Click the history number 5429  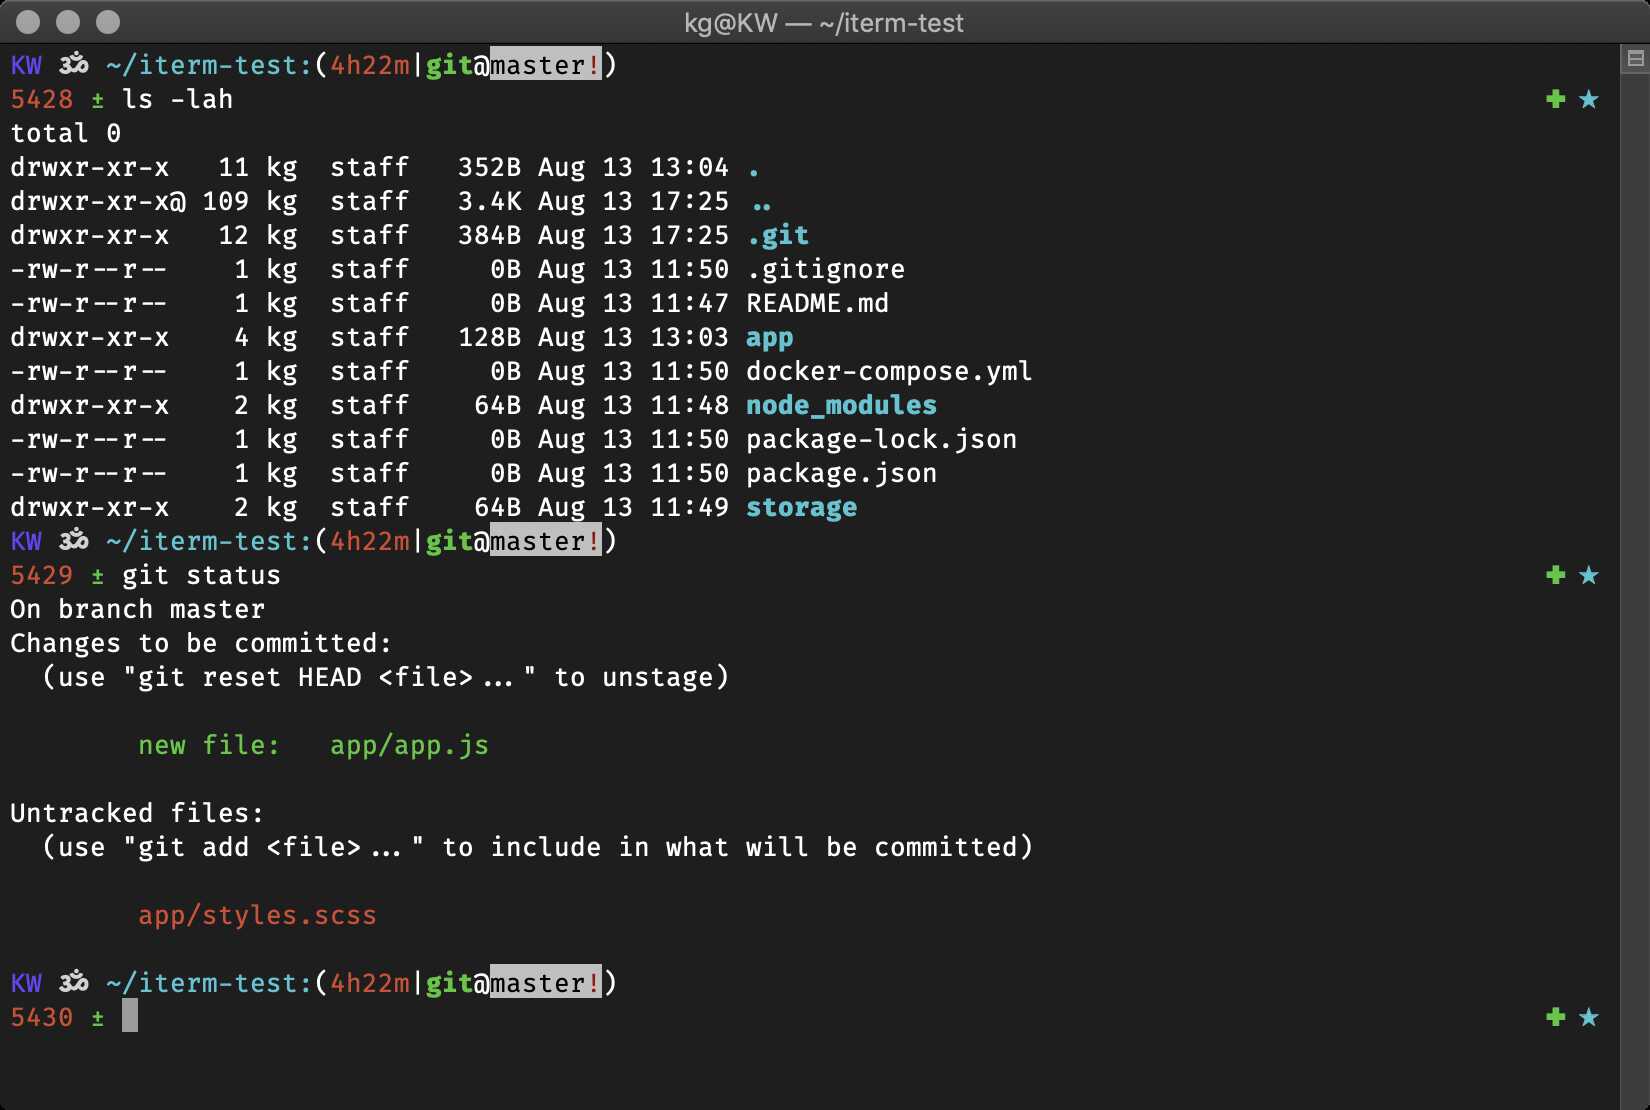42,575
